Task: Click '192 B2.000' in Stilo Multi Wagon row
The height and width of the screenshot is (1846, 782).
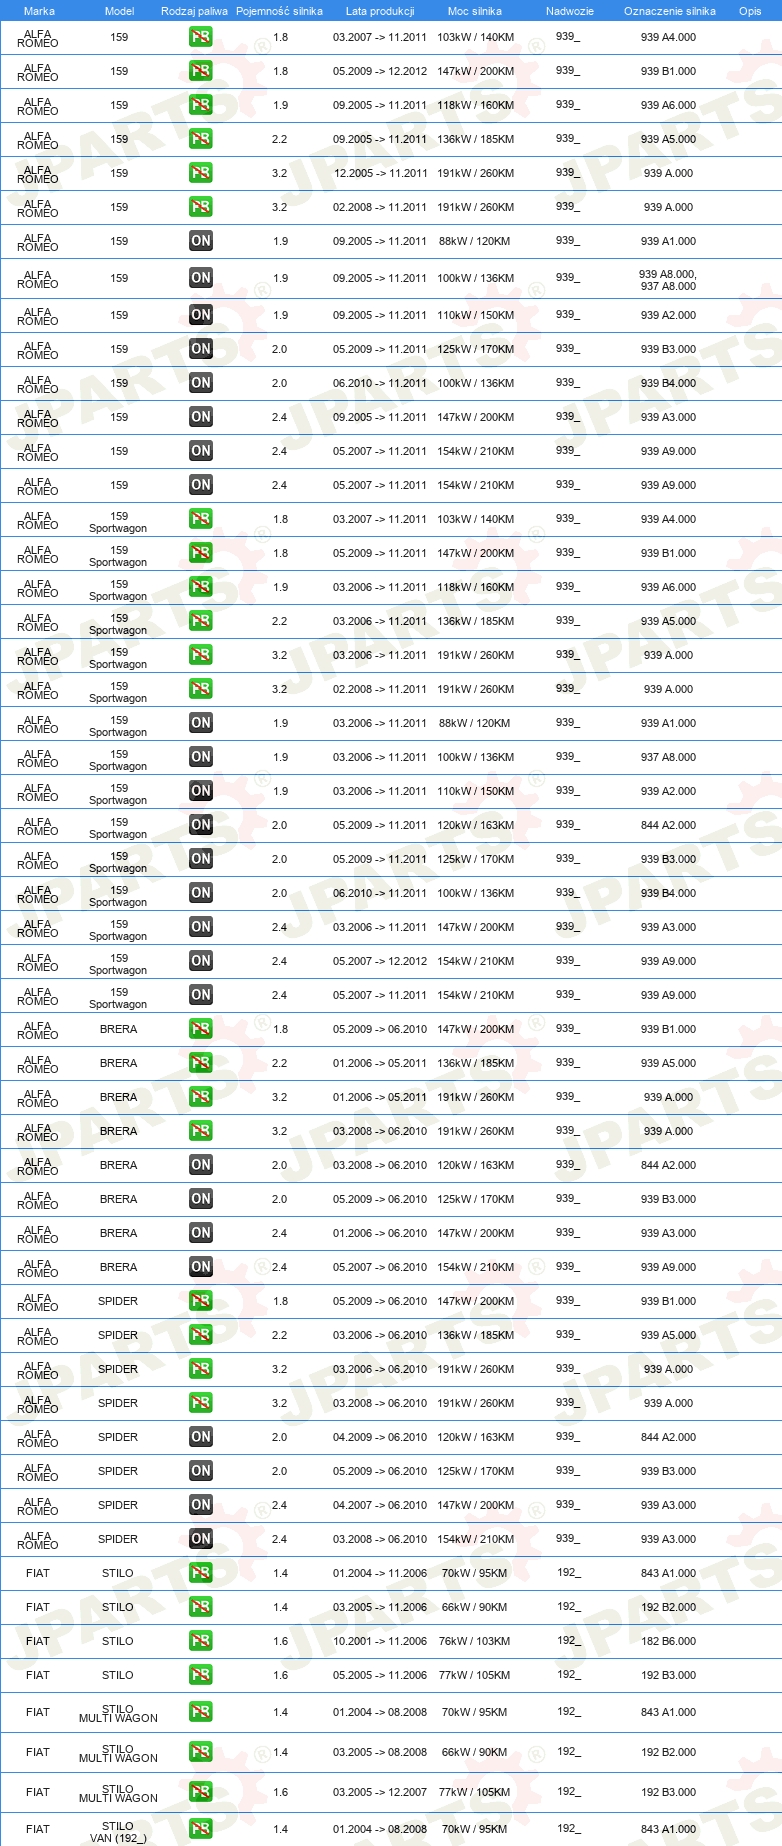Action: coord(668,1752)
